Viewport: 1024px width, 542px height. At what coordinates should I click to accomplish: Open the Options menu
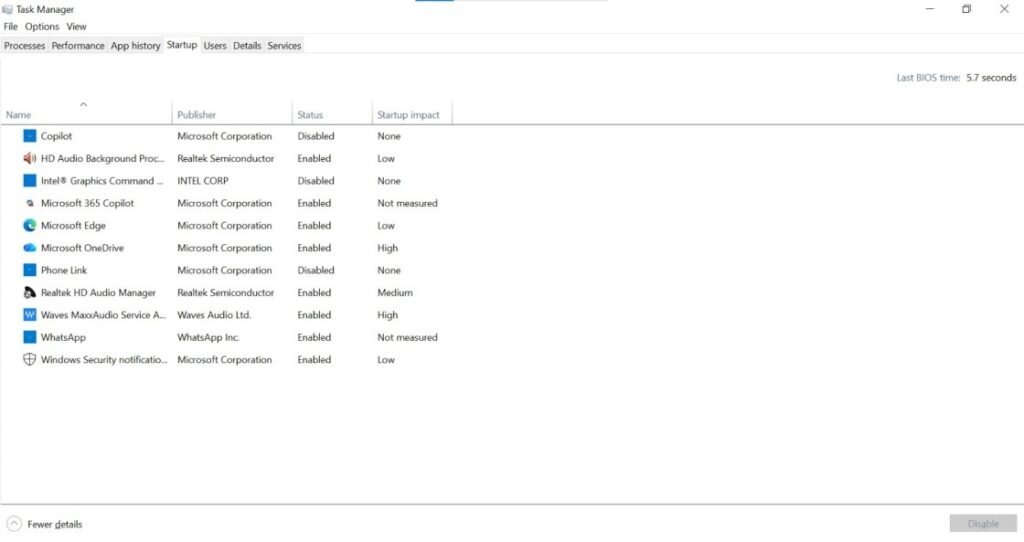coord(42,27)
